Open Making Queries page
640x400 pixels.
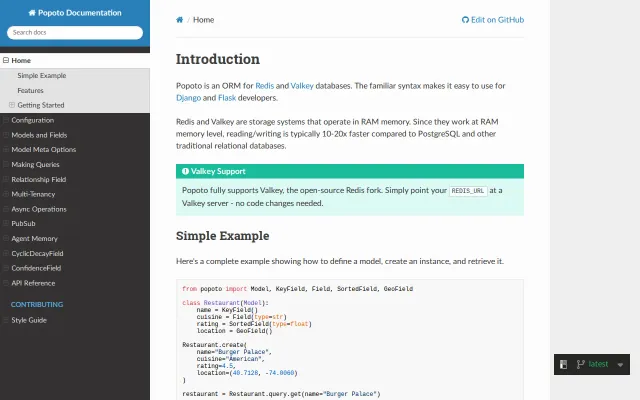[x=36, y=164]
